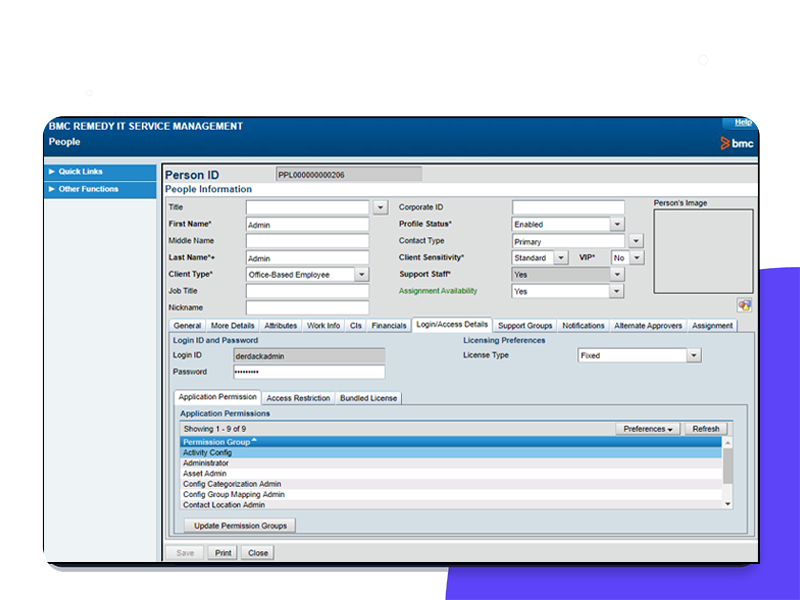The width and height of the screenshot is (800, 600).
Task: Click permissions list scrollbar up arrow
Action: pyautogui.click(x=728, y=443)
